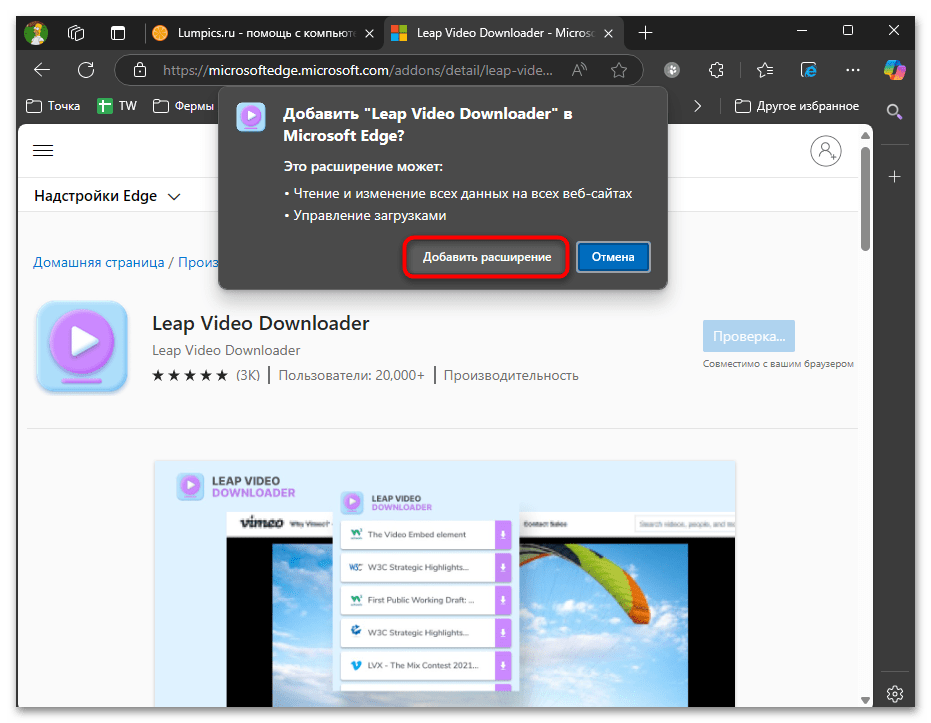Viewport: 931px width, 723px height.
Task: Open the Домашняя страница breadcrumb link
Action: 99,262
